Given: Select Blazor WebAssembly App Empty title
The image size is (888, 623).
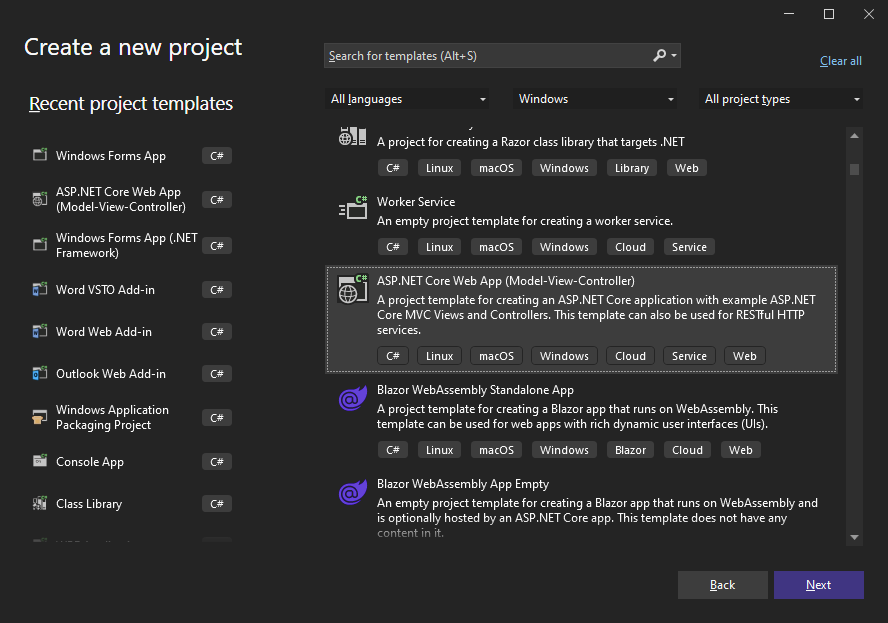Looking at the screenshot, I should tap(463, 484).
